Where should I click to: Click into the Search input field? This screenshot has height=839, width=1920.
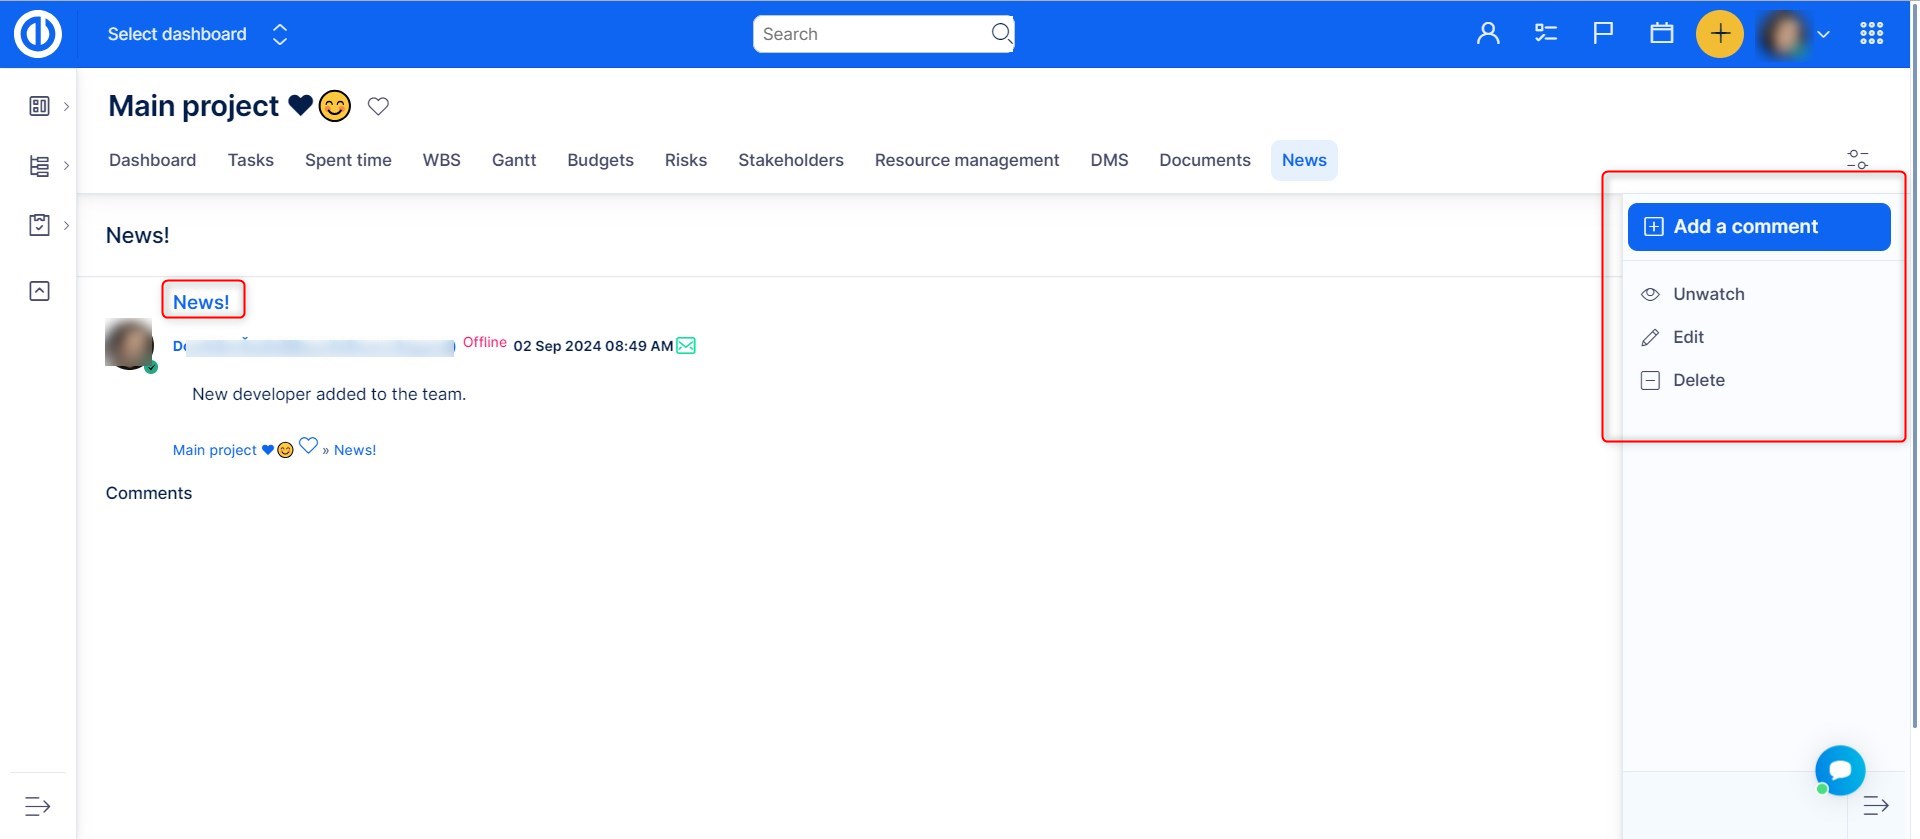pos(870,34)
